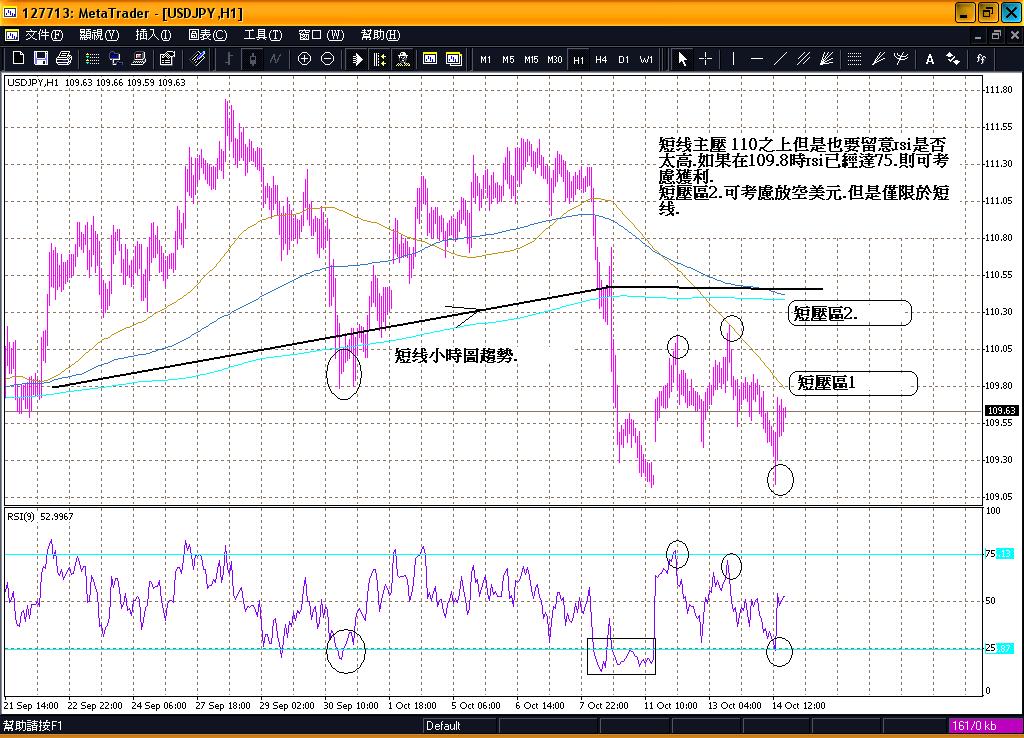1024x738 pixels.
Task: Select the cursor arrow tool
Action: (x=682, y=59)
